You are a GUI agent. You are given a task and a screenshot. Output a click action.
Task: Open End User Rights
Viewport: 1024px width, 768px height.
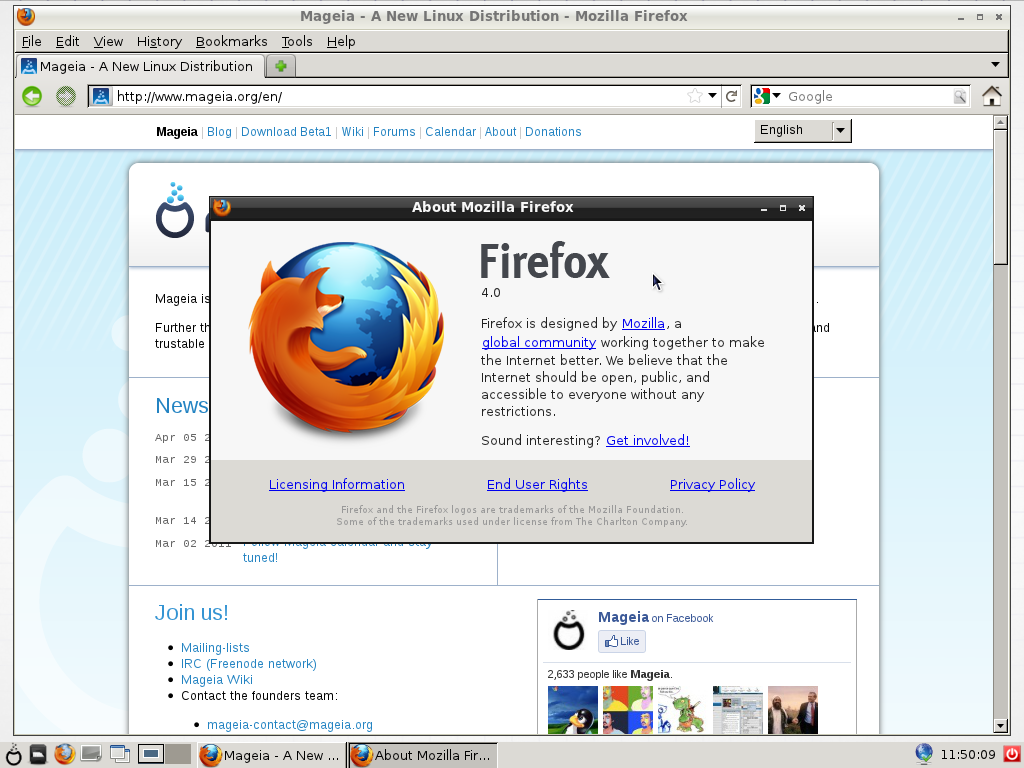pos(537,485)
